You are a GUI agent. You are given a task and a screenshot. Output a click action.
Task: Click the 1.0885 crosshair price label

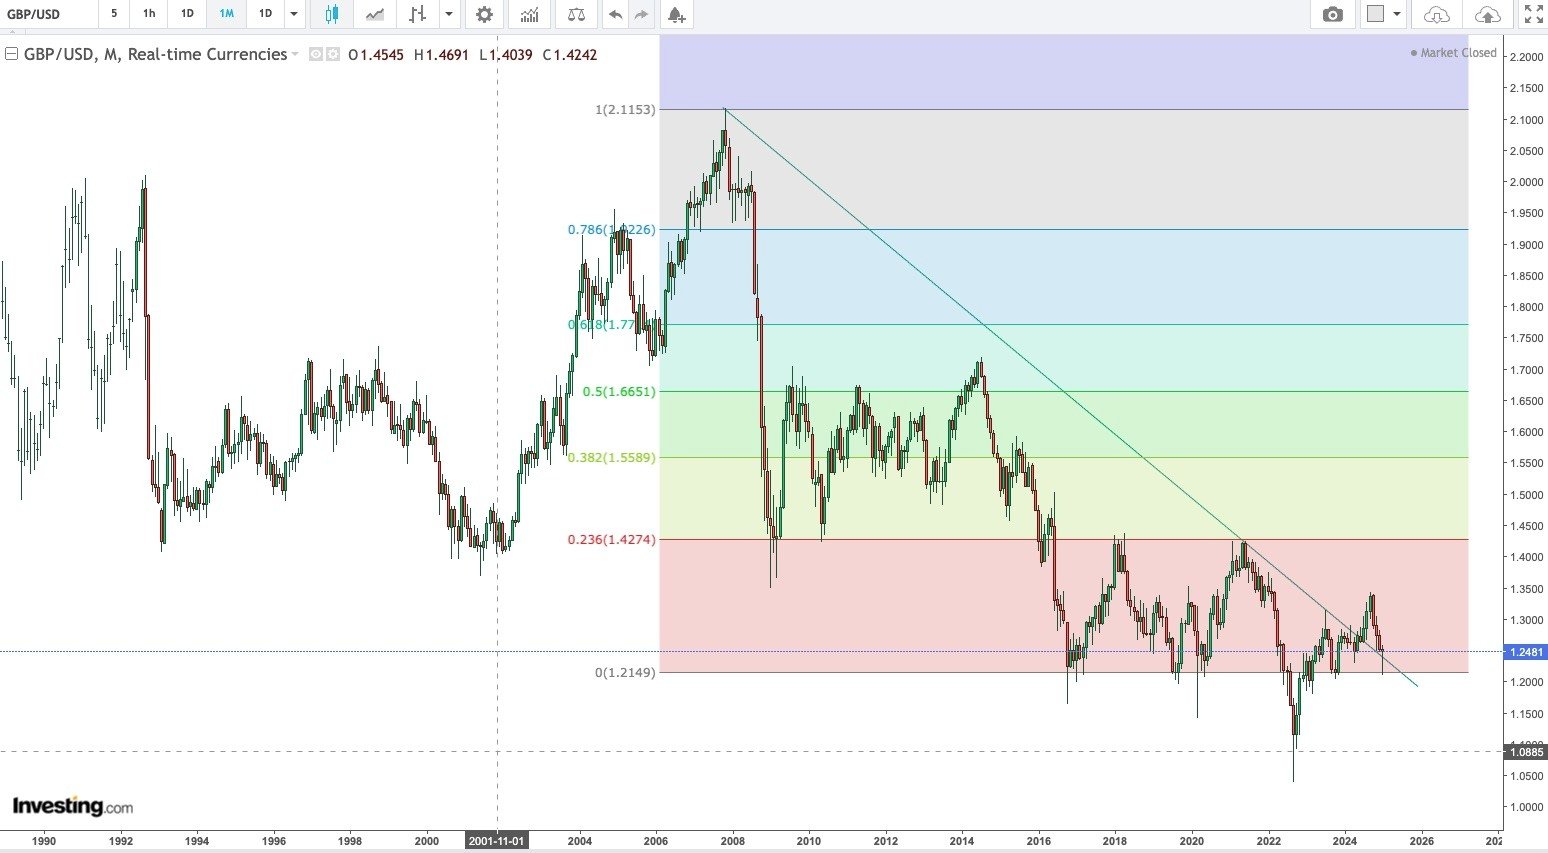click(1525, 752)
